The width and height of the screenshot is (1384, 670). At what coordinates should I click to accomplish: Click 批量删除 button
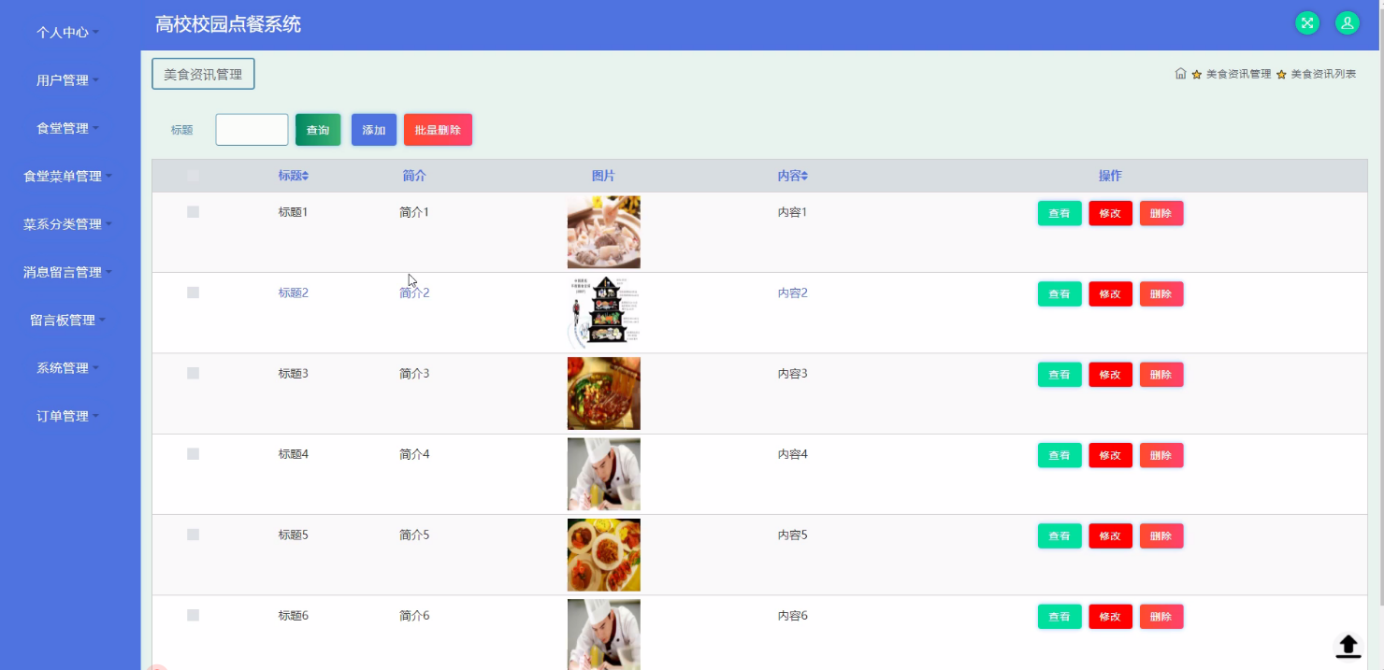tap(438, 130)
